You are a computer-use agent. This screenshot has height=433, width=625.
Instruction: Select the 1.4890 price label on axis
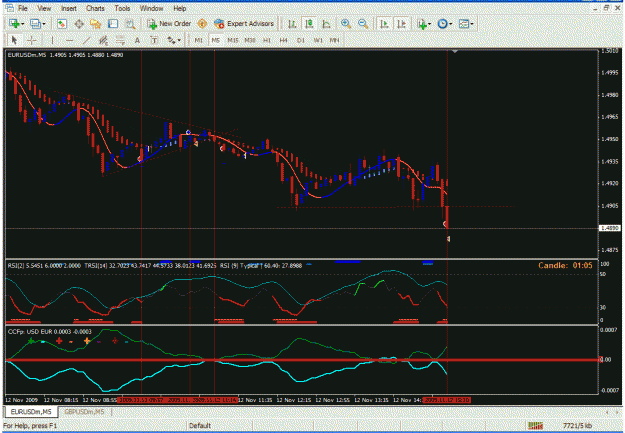(x=610, y=228)
